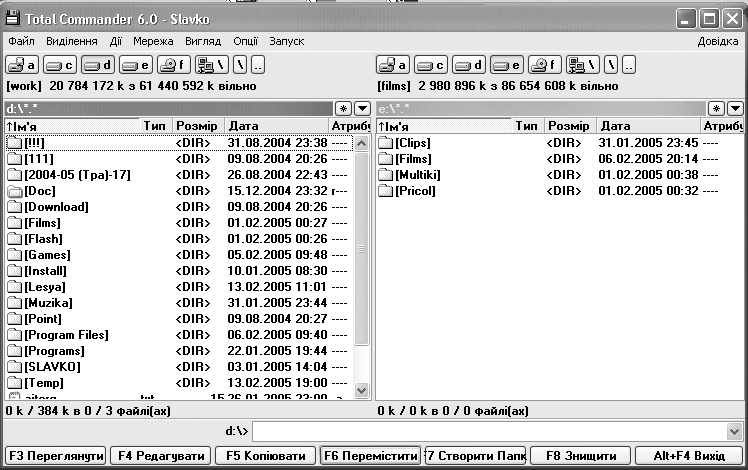
Task: Go to parent directory in right panel
Action: click(x=629, y=65)
